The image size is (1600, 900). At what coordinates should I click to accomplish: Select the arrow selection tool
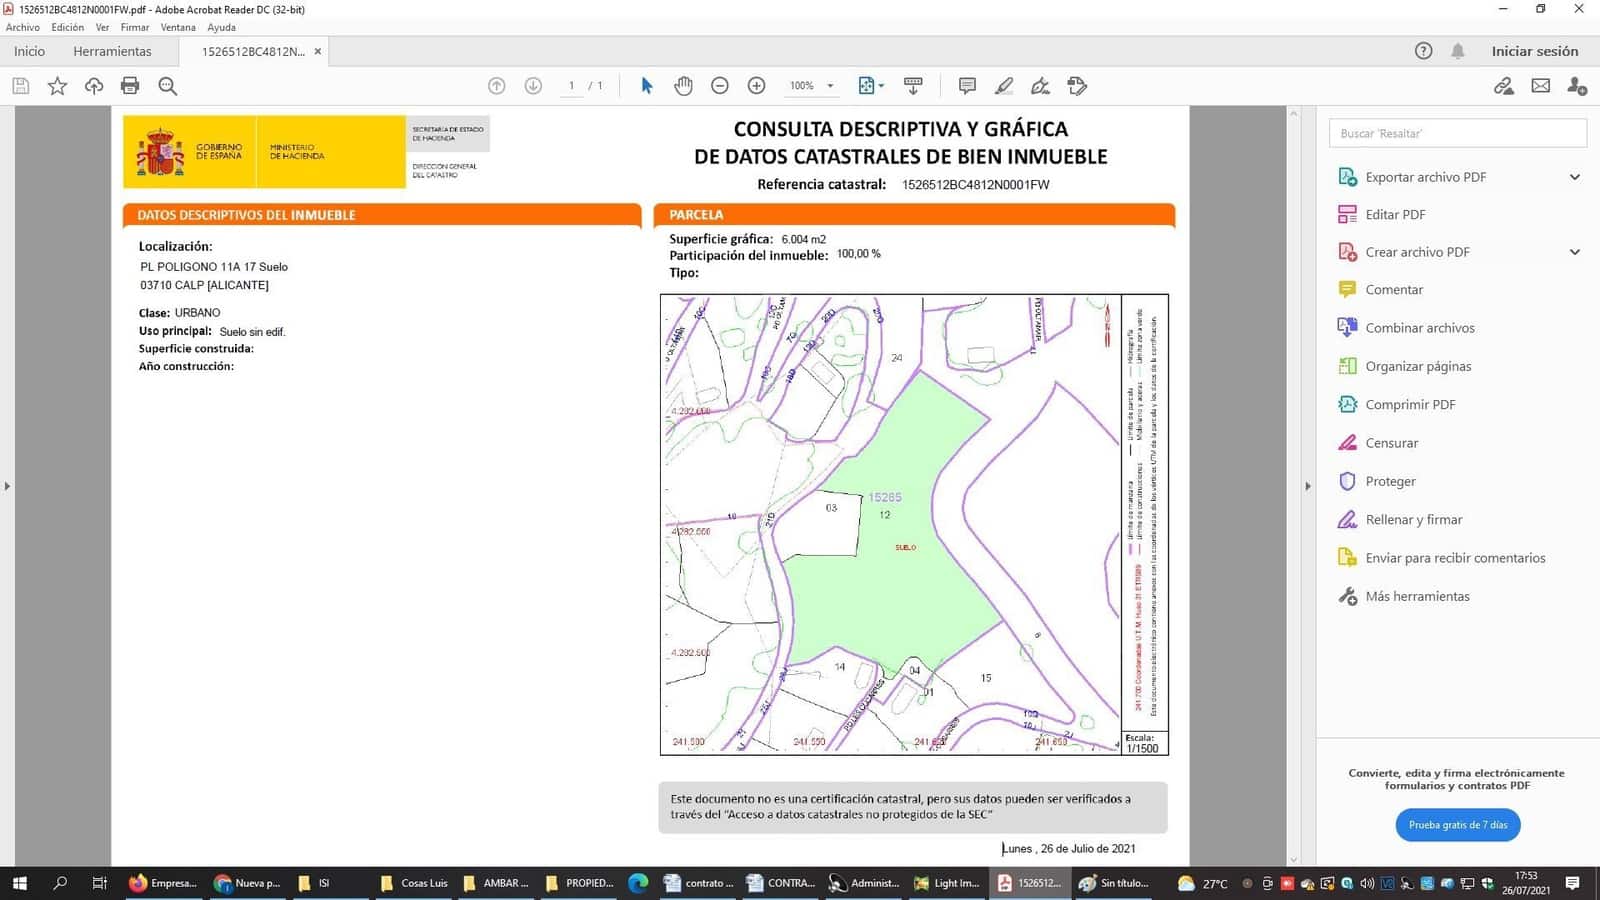click(x=646, y=86)
